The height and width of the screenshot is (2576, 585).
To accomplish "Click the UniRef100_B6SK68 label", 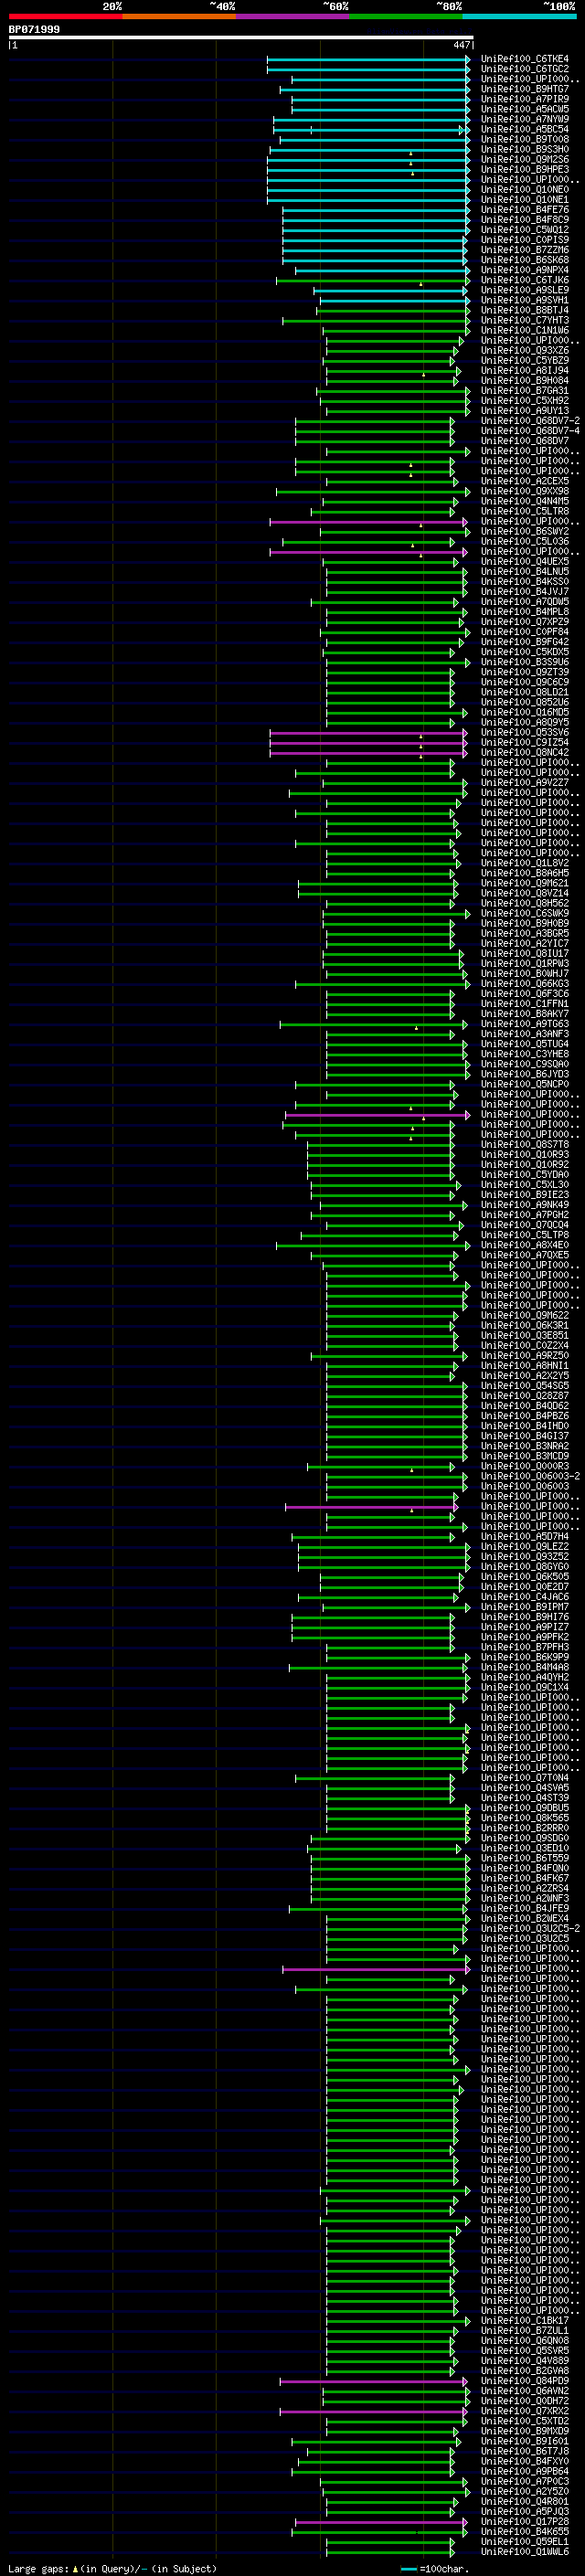I will [x=524, y=260].
